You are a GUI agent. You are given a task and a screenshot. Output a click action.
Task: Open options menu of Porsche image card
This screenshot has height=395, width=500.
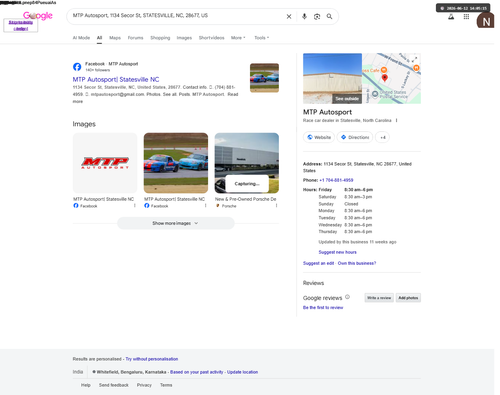tap(276, 206)
